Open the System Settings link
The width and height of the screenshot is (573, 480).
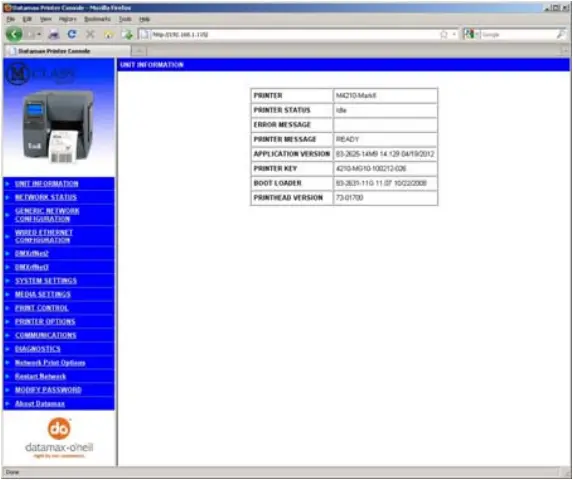point(46,281)
